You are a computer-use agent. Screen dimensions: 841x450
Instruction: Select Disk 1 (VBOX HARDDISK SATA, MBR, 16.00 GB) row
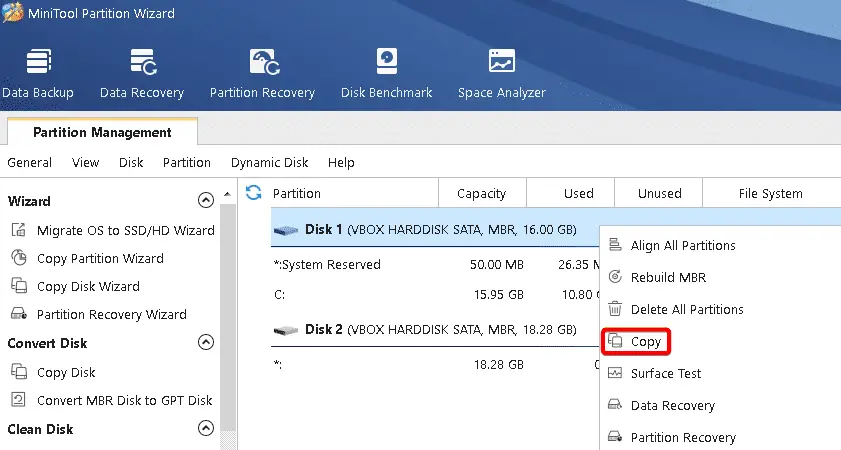click(x=435, y=230)
